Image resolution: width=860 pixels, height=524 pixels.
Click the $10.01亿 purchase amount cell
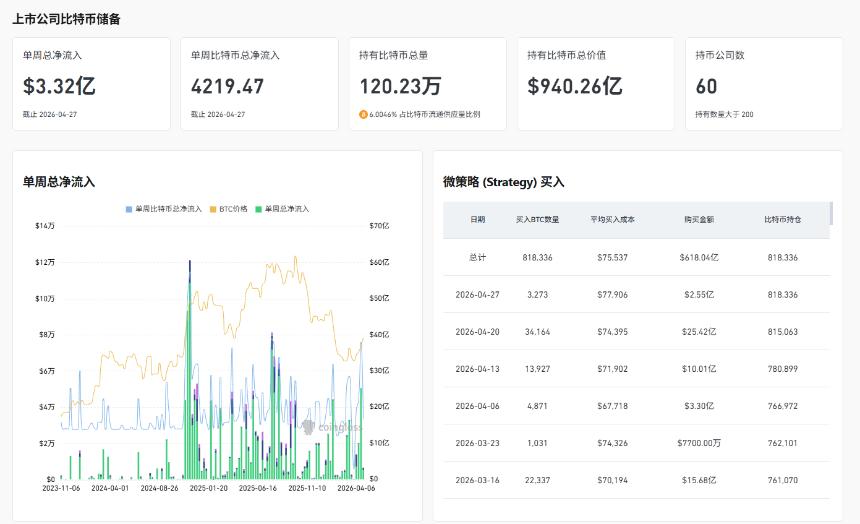pos(699,369)
